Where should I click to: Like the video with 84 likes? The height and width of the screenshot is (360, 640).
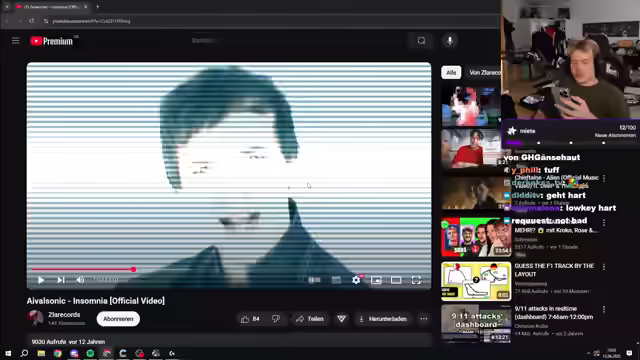click(x=250, y=319)
